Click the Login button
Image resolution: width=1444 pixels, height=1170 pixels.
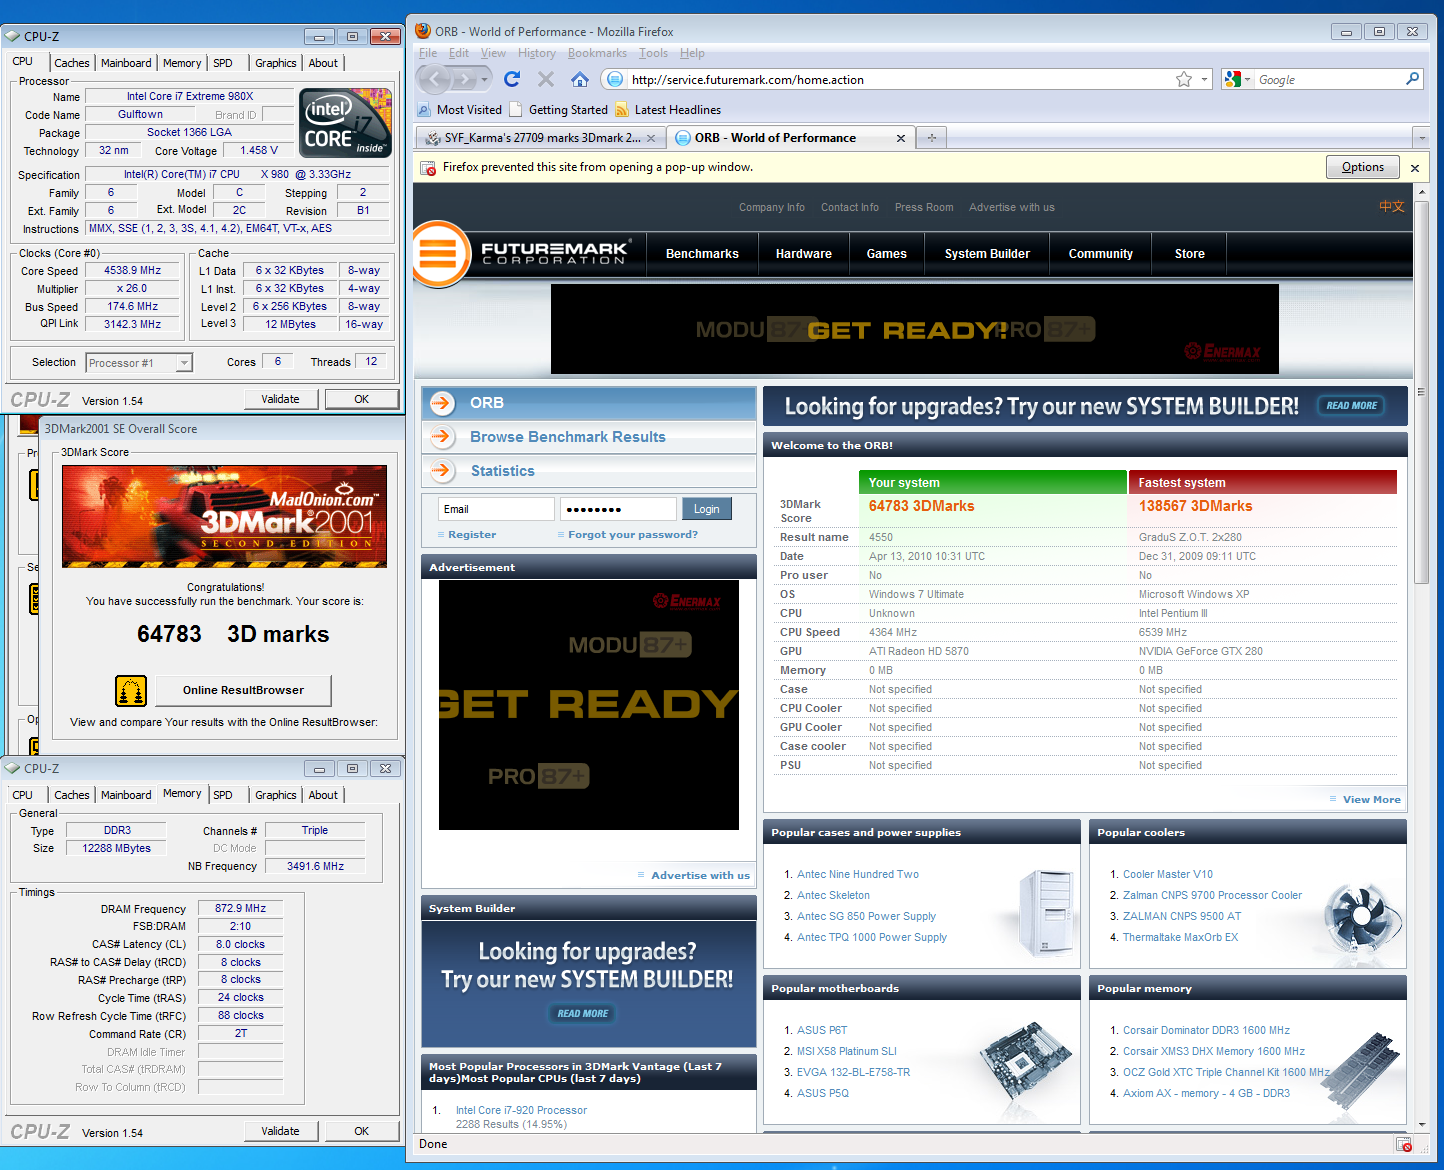click(707, 509)
